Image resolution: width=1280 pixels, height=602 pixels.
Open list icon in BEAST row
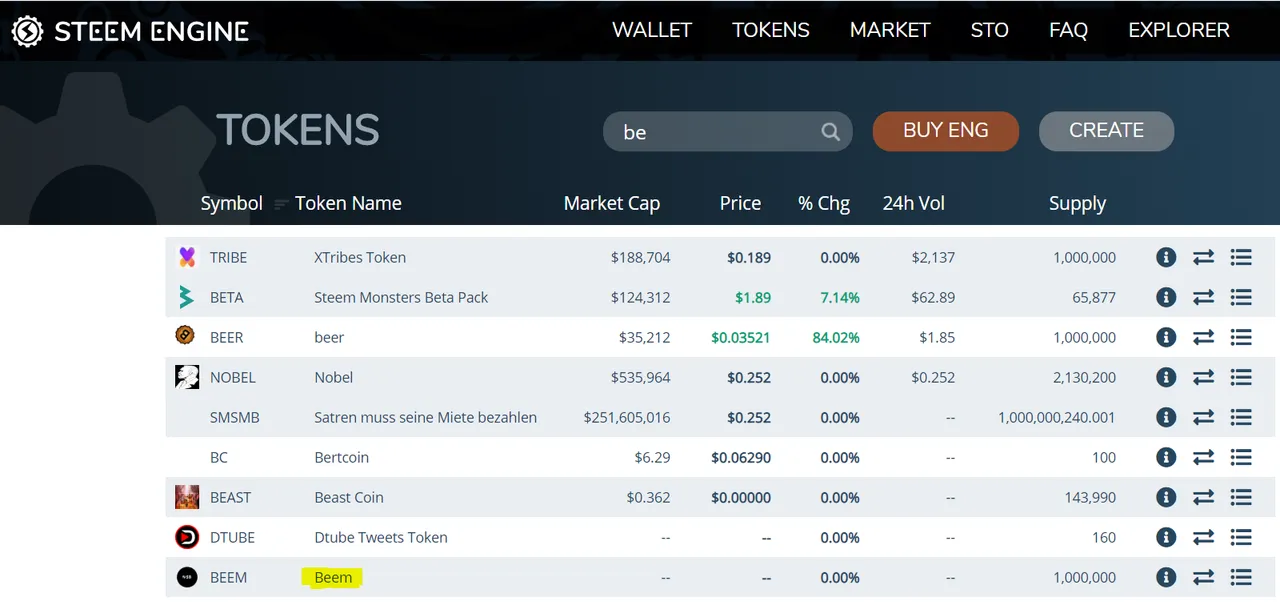1241,497
